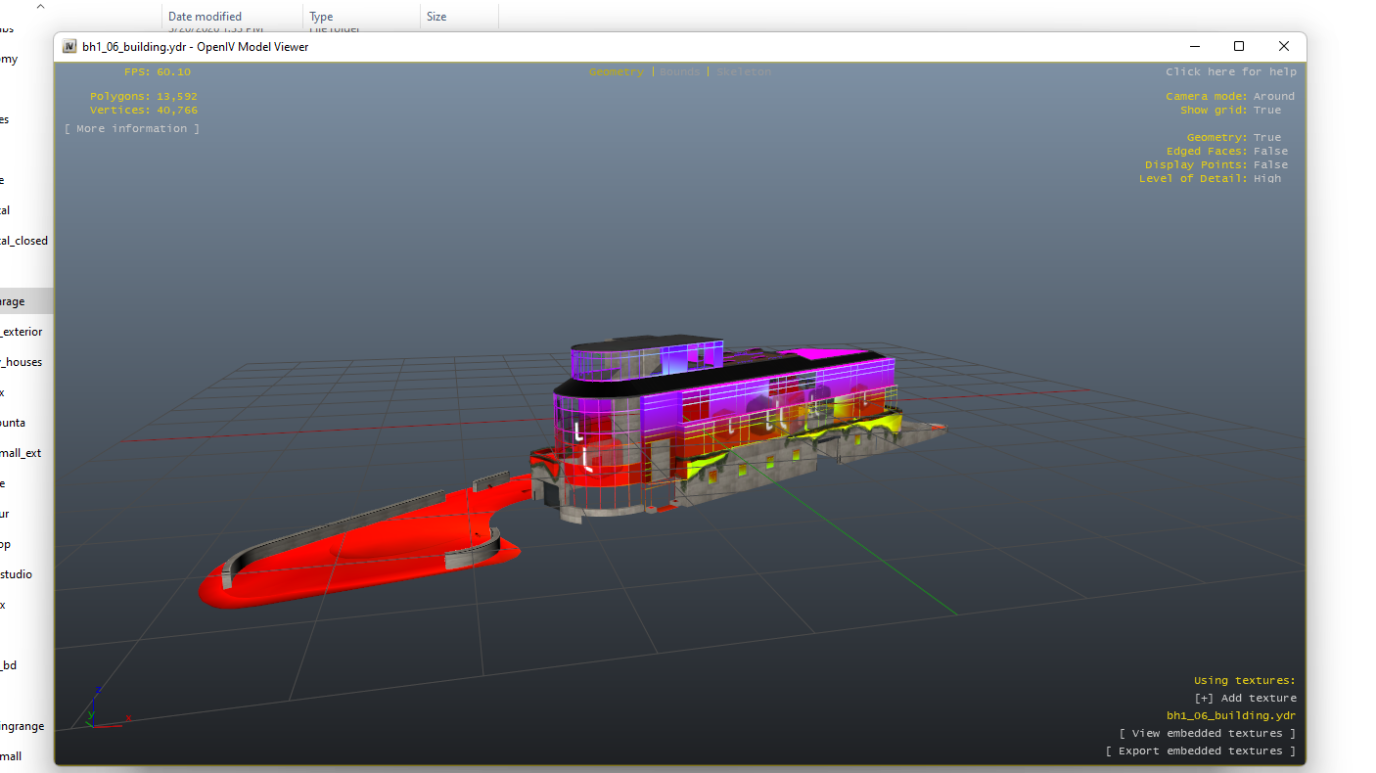Open the More information link
The width and height of the screenshot is (1376, 773).
(x=132, y=129)
